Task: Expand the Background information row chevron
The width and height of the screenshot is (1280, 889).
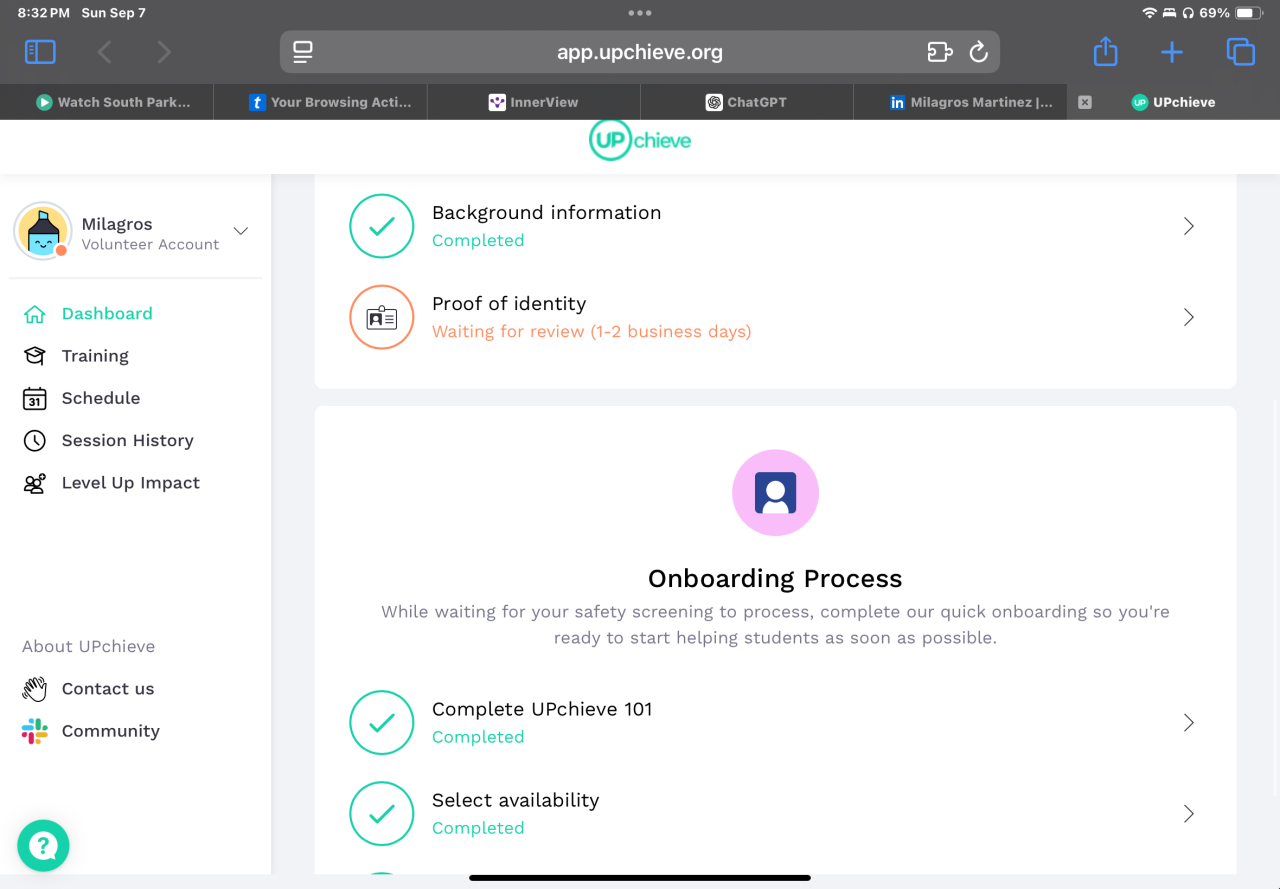Action: pos(1189,226)
